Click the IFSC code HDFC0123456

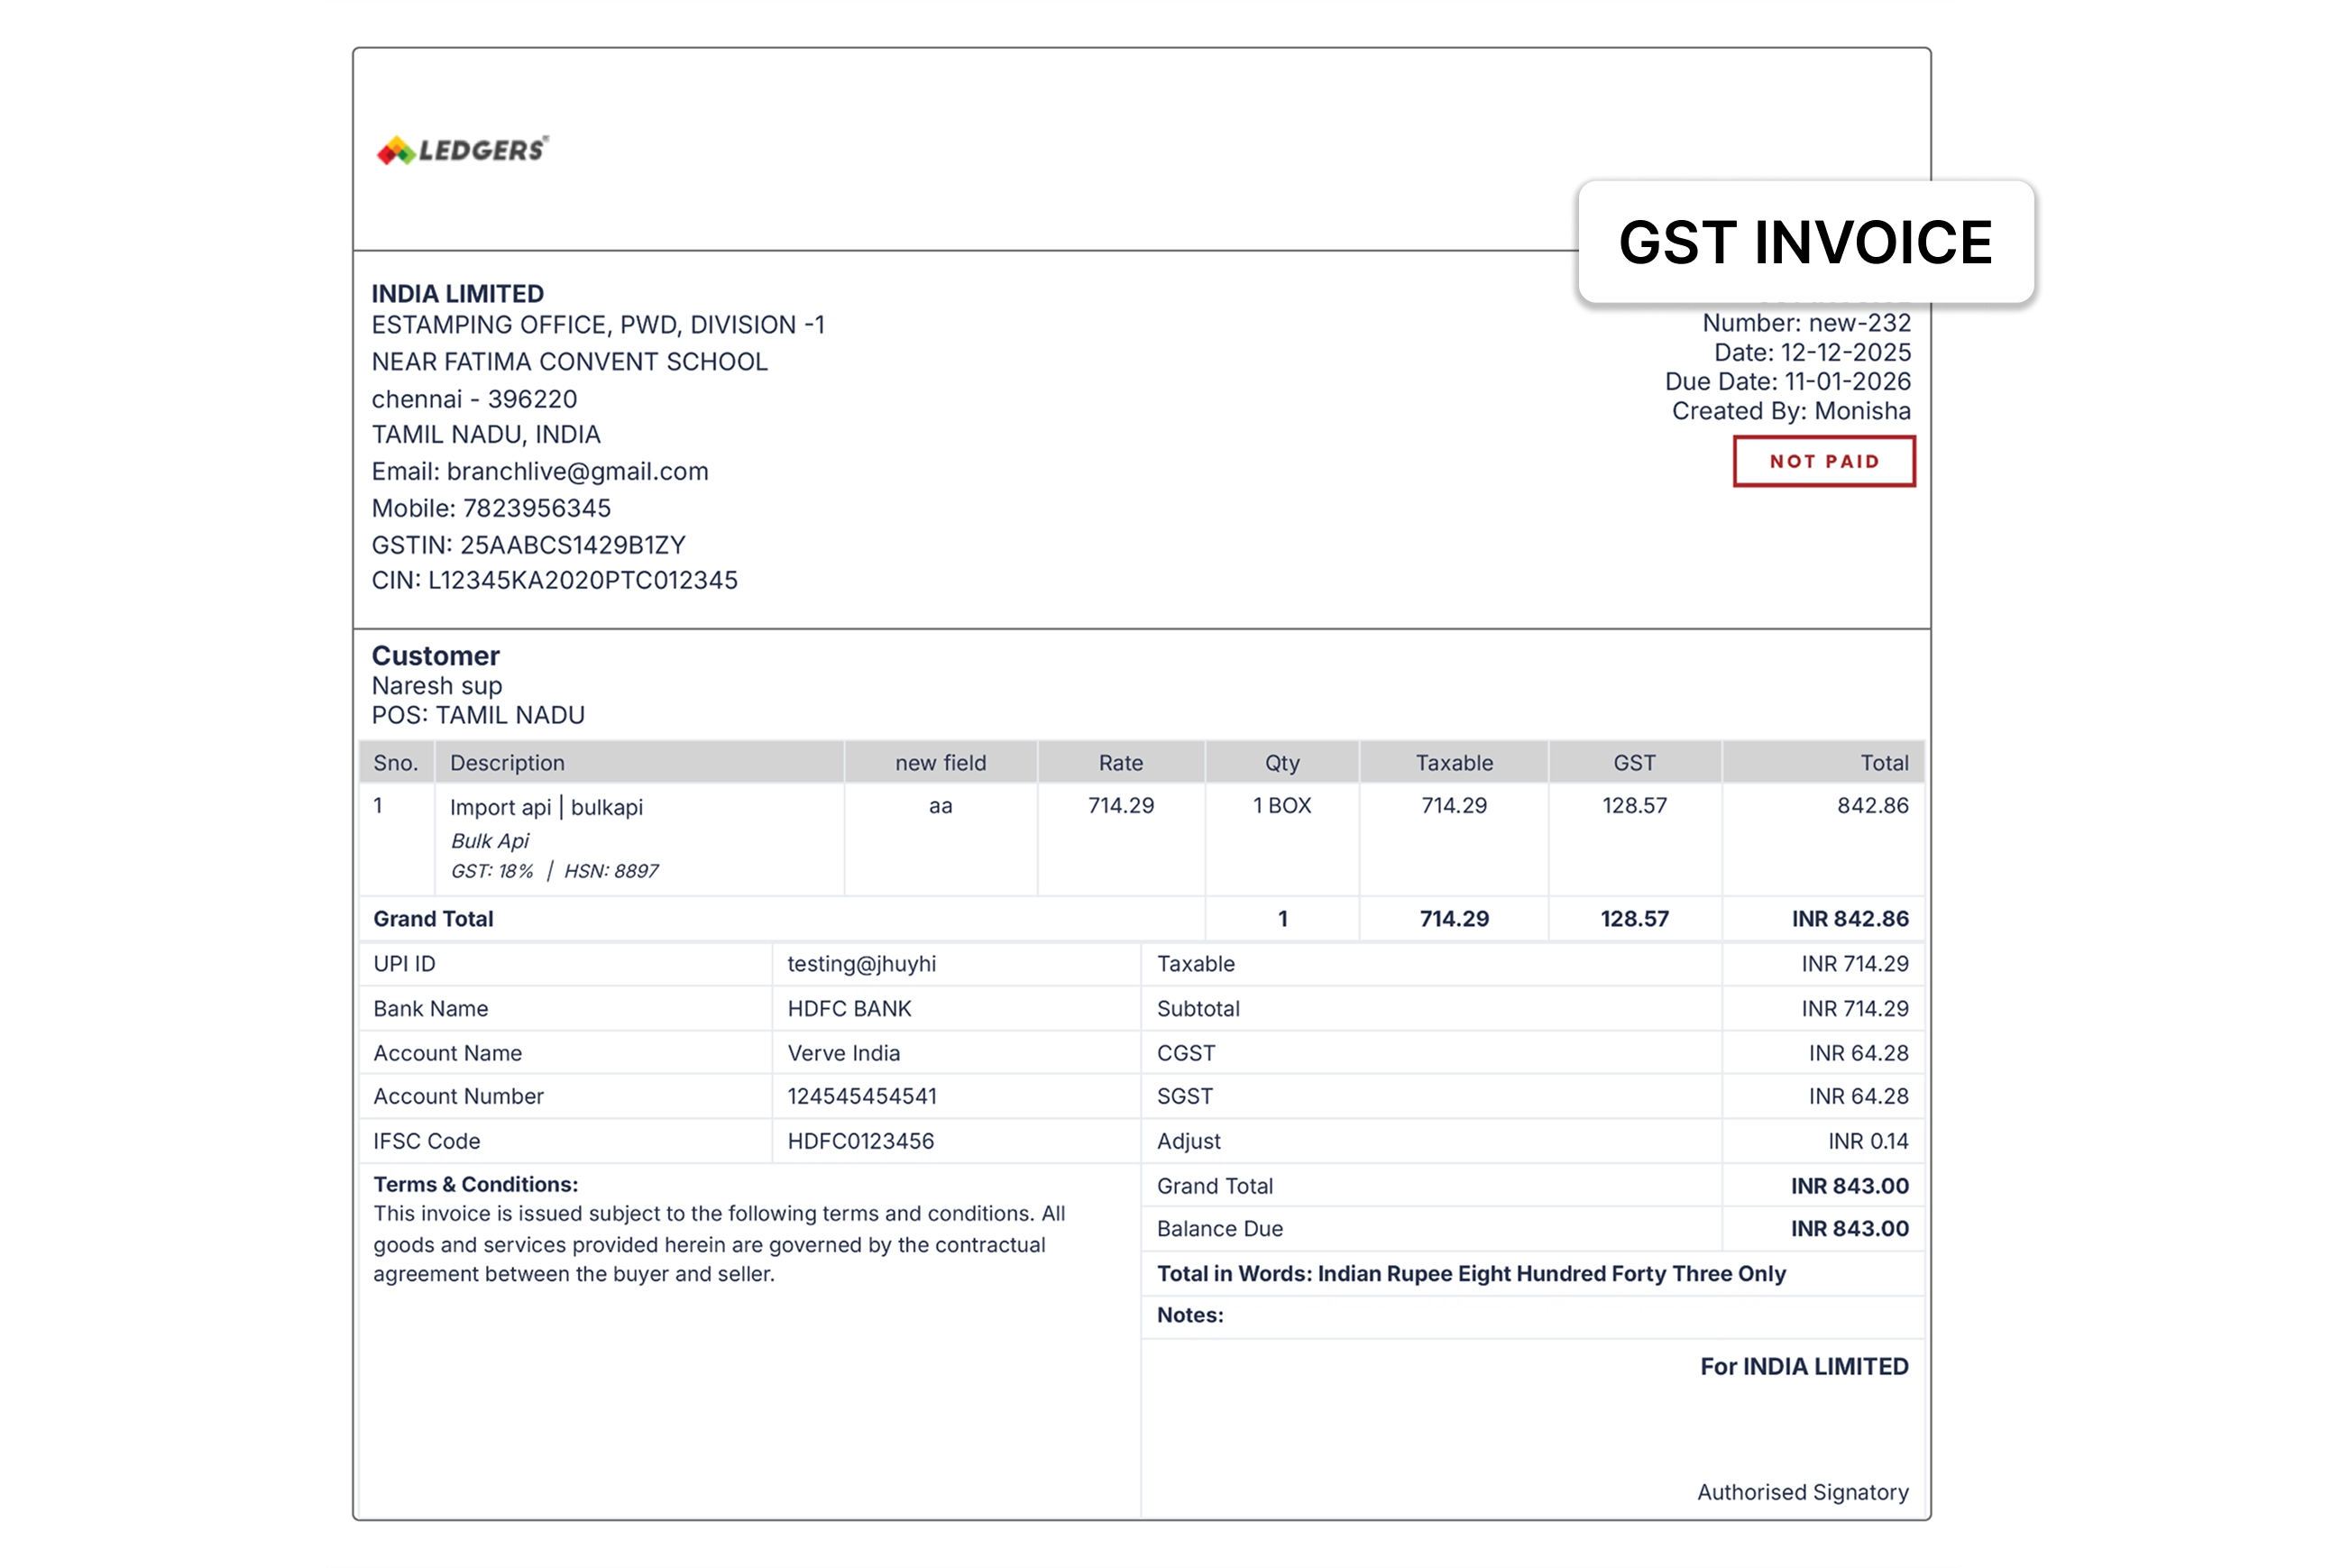860,1141
